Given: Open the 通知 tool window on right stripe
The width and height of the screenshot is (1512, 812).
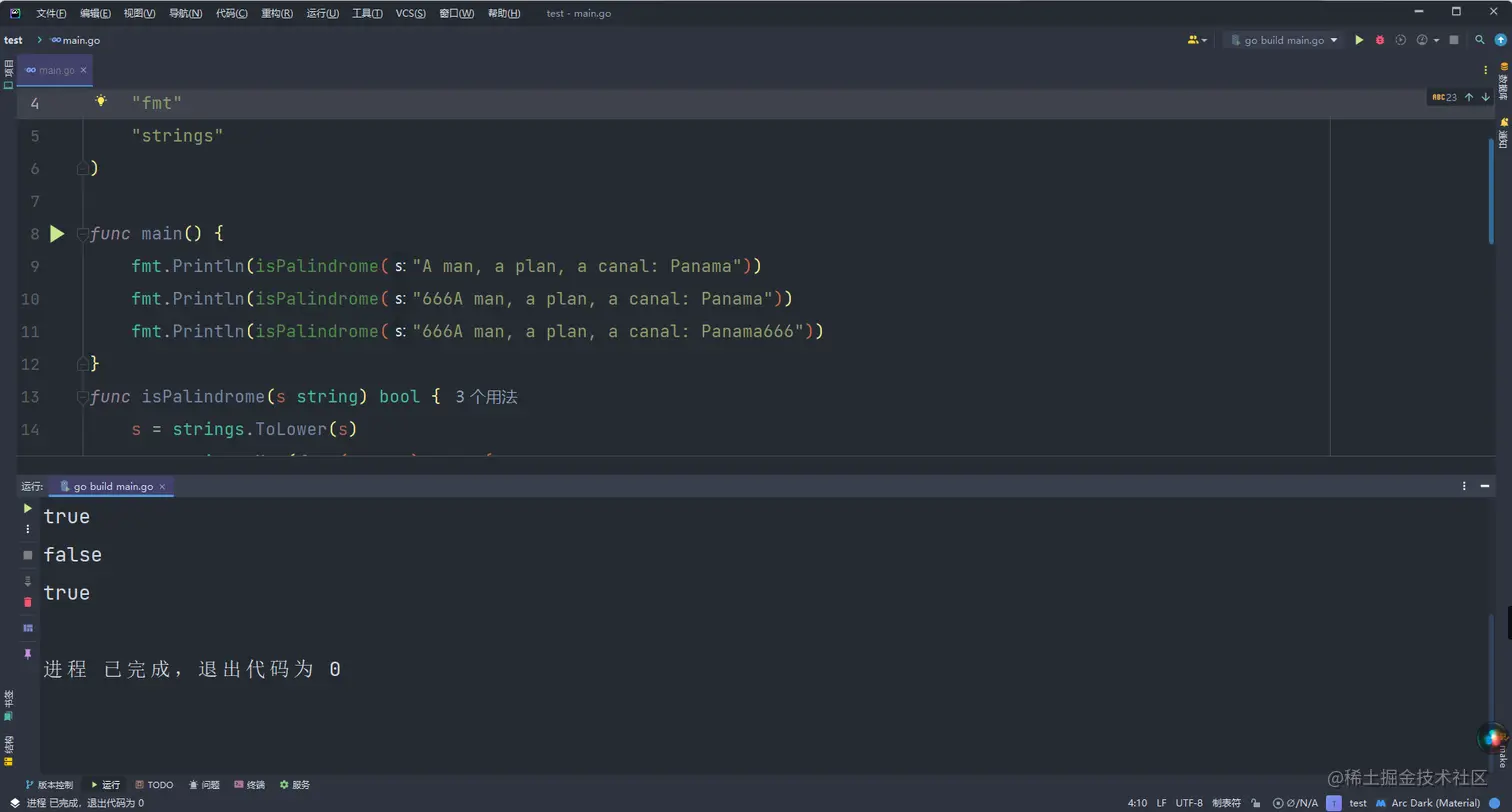Looking at the screenshot, I should (x=1503, y=133).
